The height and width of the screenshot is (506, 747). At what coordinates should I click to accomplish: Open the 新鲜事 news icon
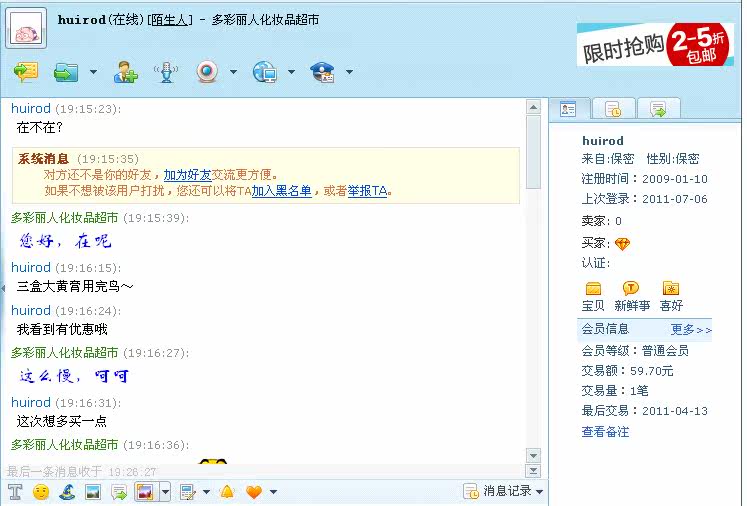point(631,288)
